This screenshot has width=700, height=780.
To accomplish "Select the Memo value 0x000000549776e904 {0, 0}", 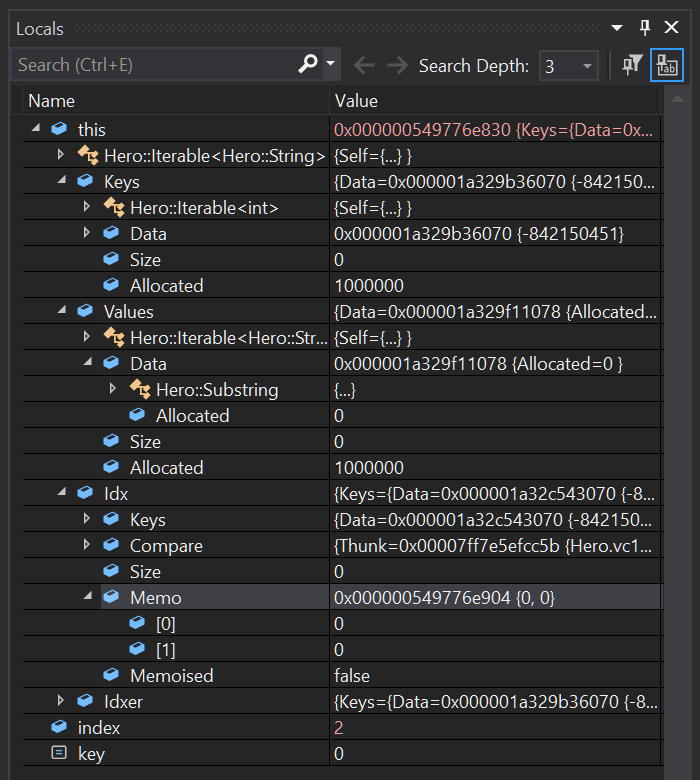I will [444, 598].
